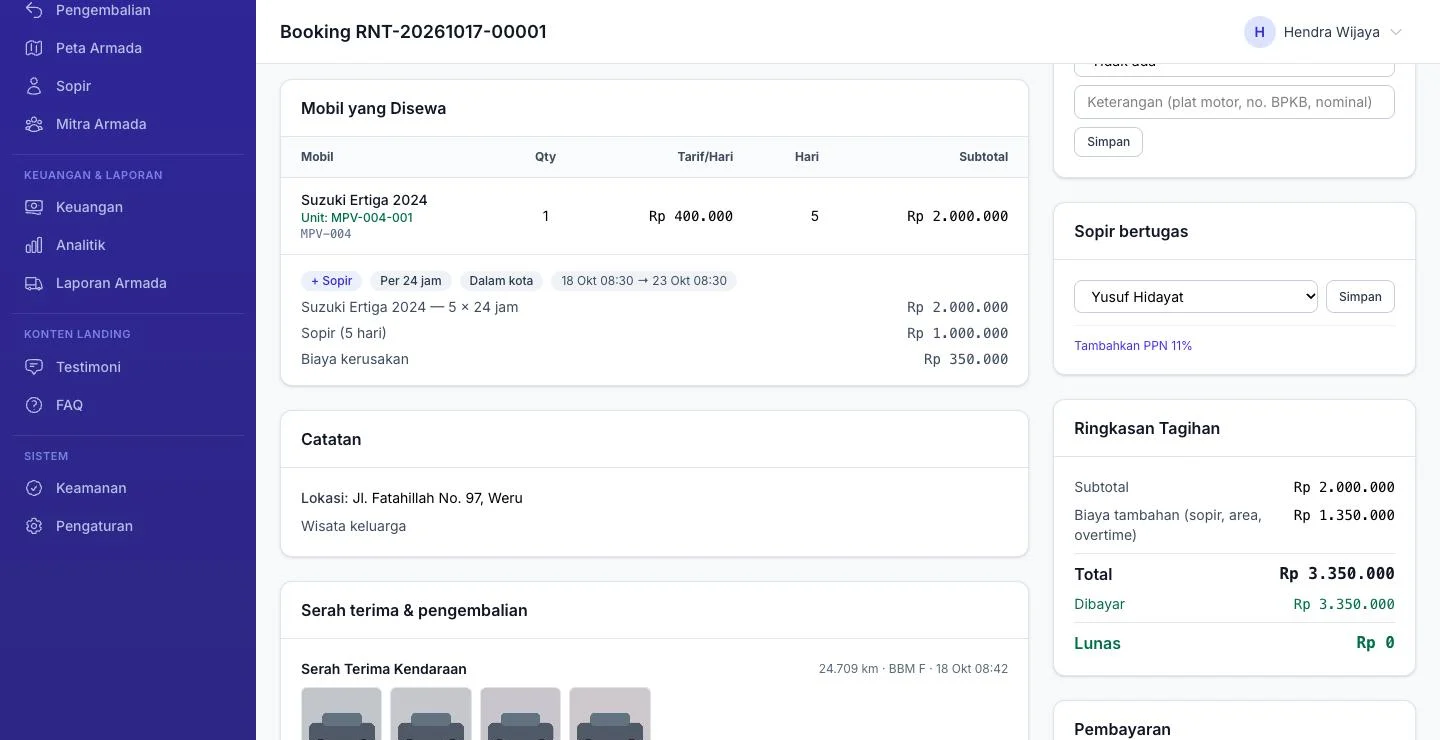This screenshot has height=740, width=1440.
Task: Click the FAQ question mark icon
Action: tap(34, 405)
